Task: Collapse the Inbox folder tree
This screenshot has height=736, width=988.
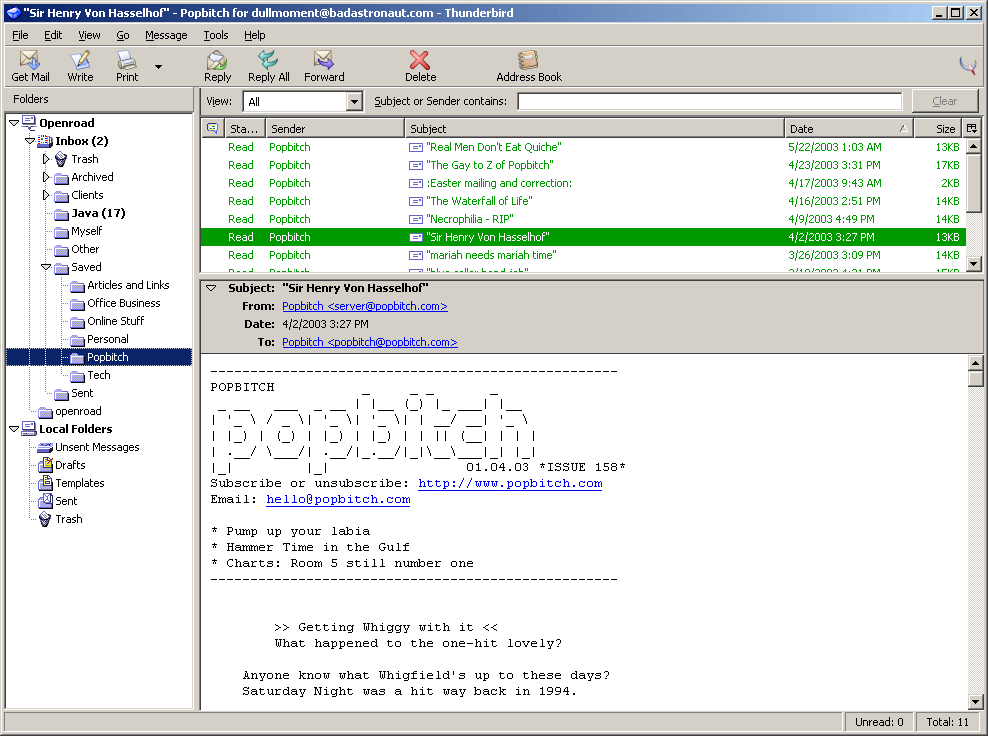Action: point(30,141)
